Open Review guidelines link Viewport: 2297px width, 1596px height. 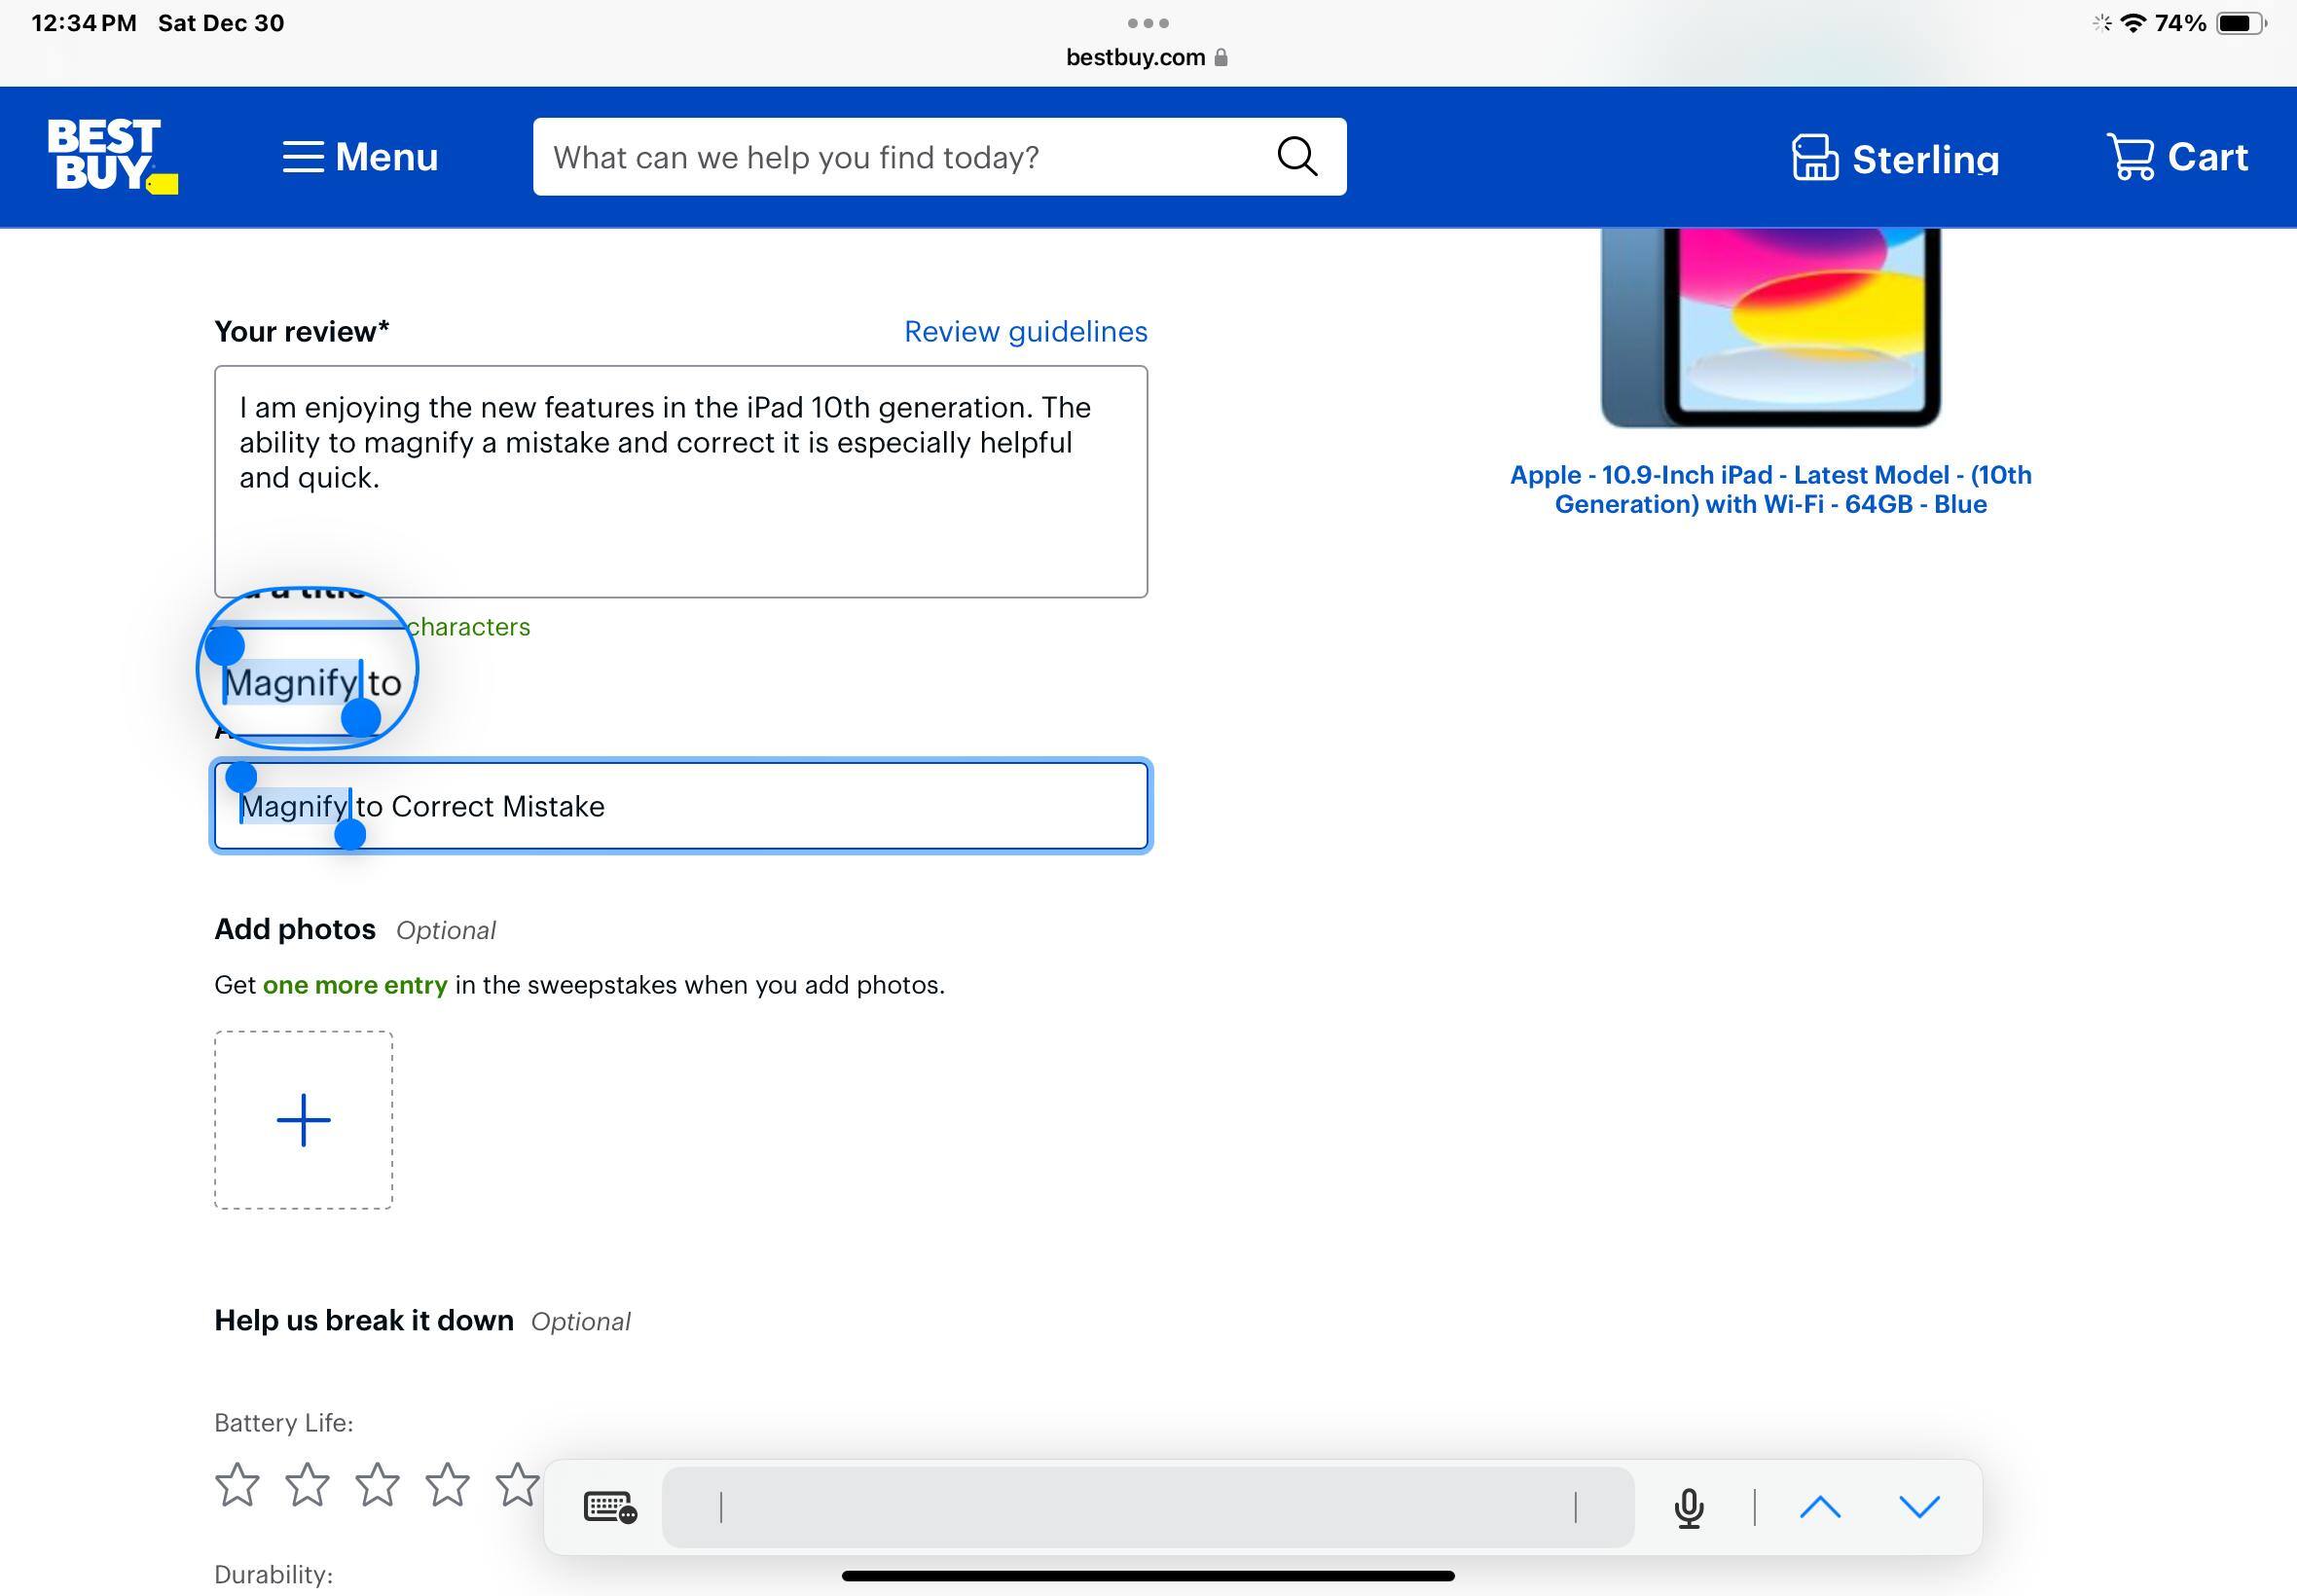(1025, 332)
